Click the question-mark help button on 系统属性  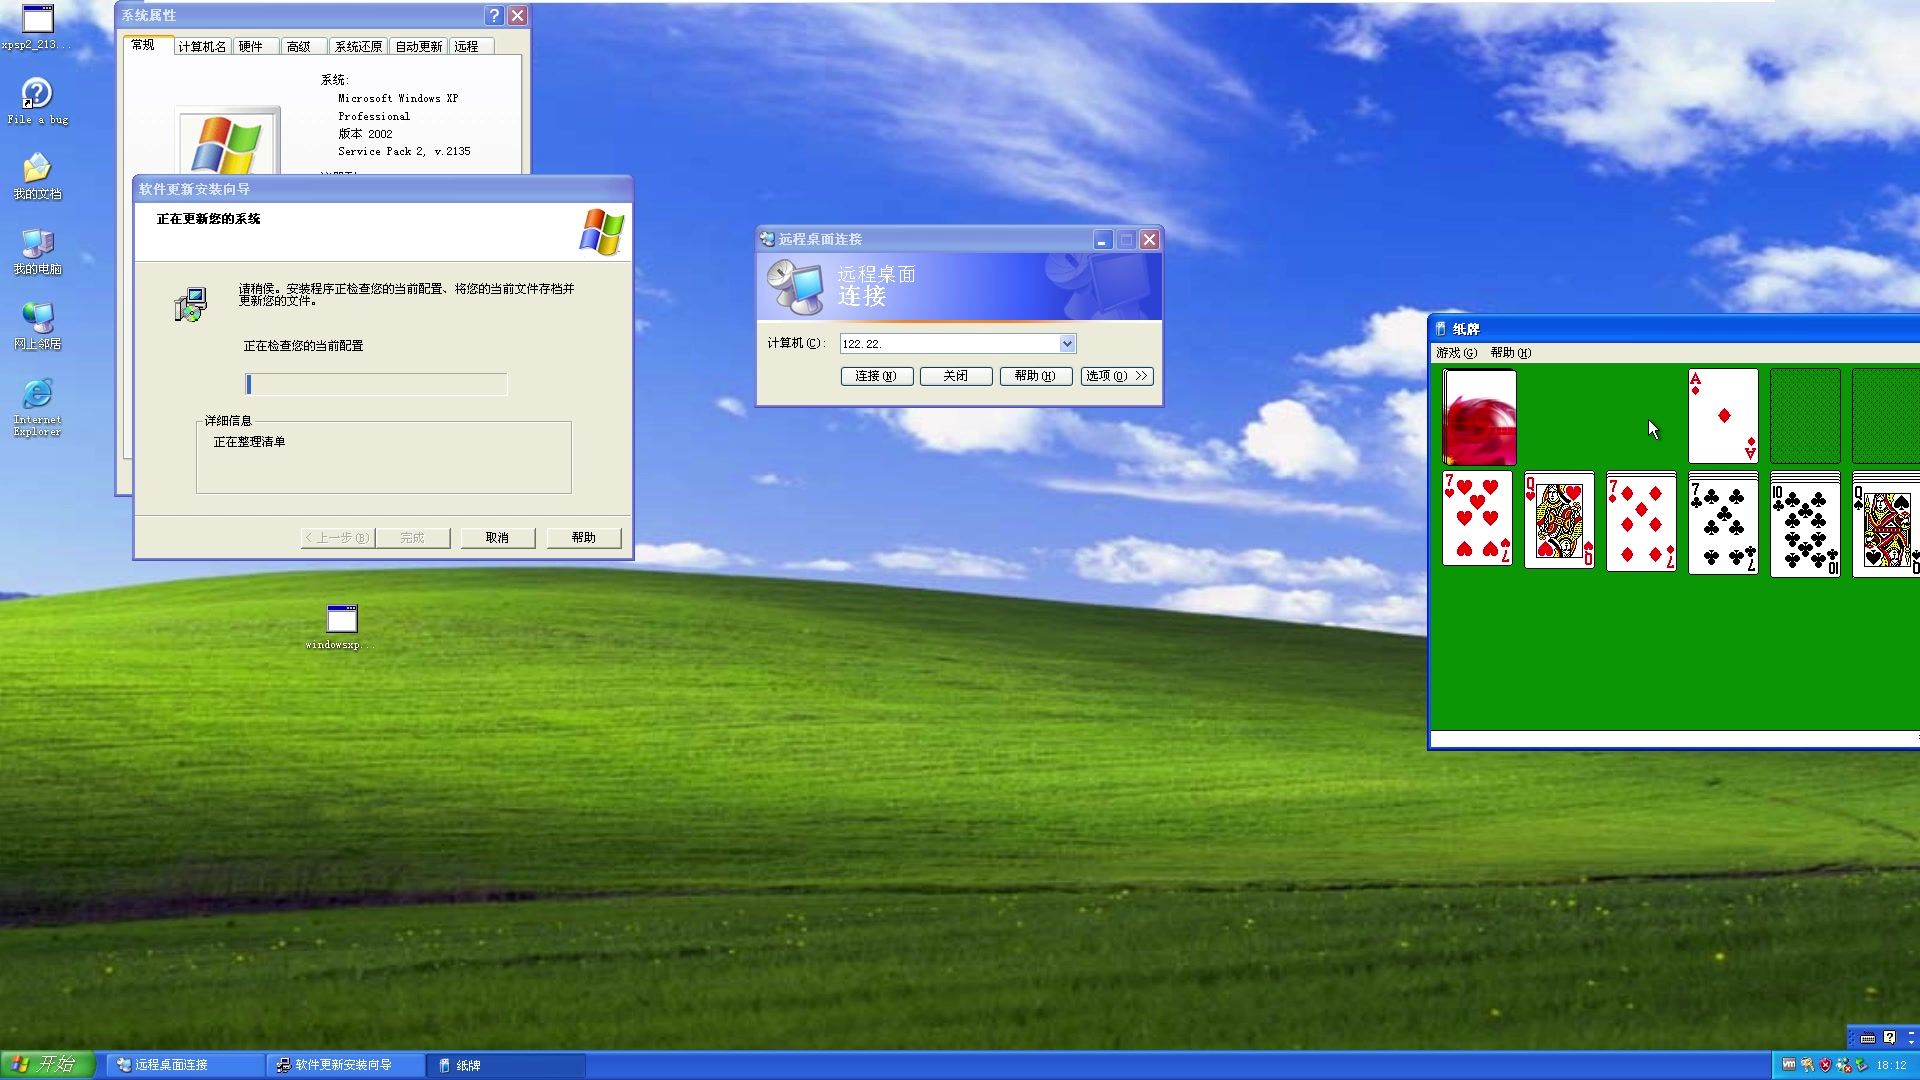494,15
